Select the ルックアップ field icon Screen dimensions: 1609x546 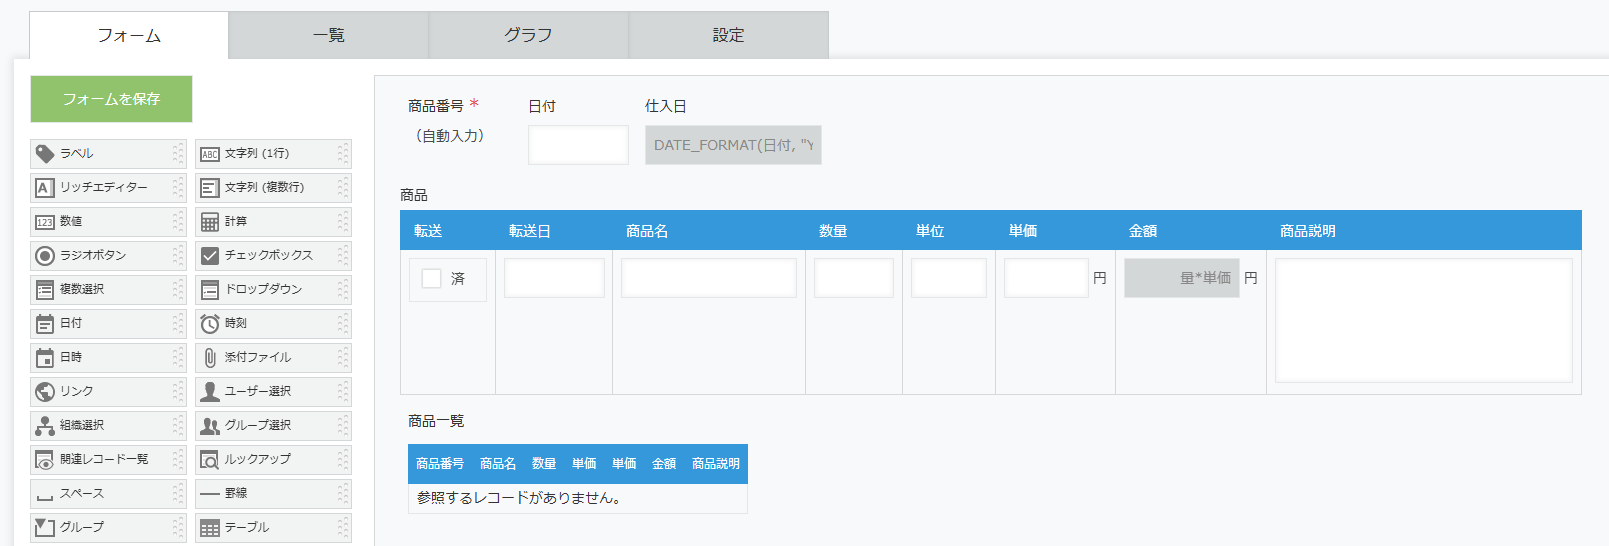tap(210, 460)
